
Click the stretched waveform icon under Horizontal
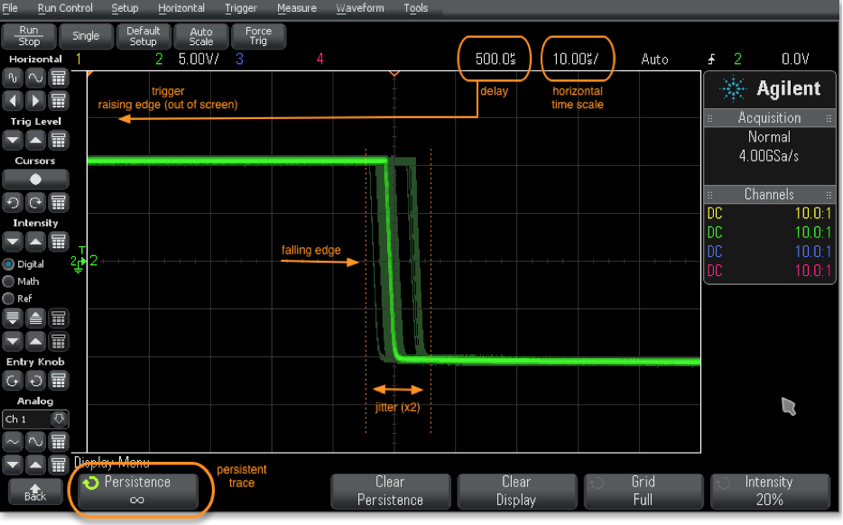click(x=35, y=78)
